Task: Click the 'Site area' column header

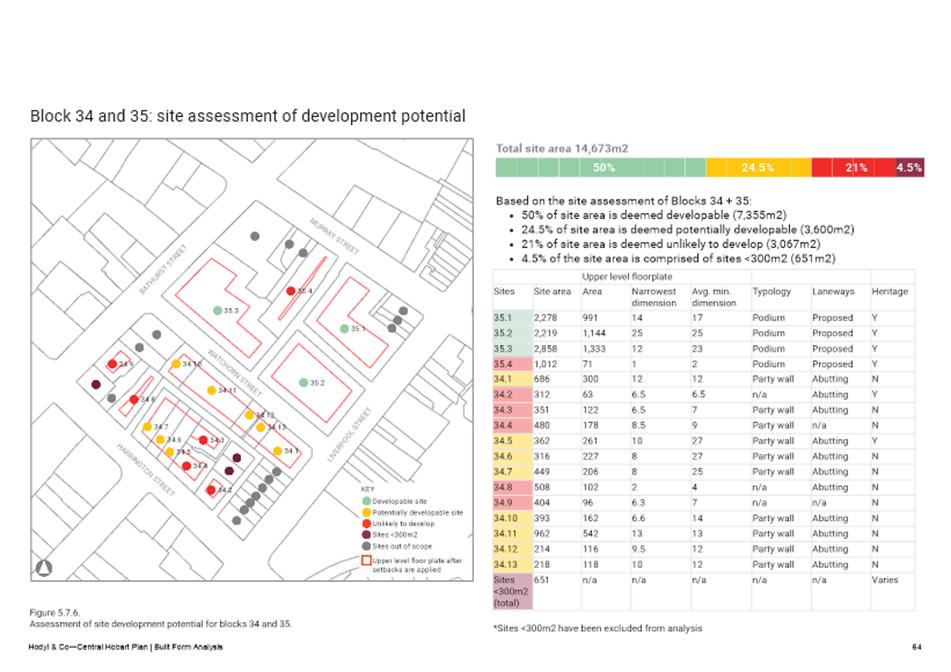Action: coord(552,292)
